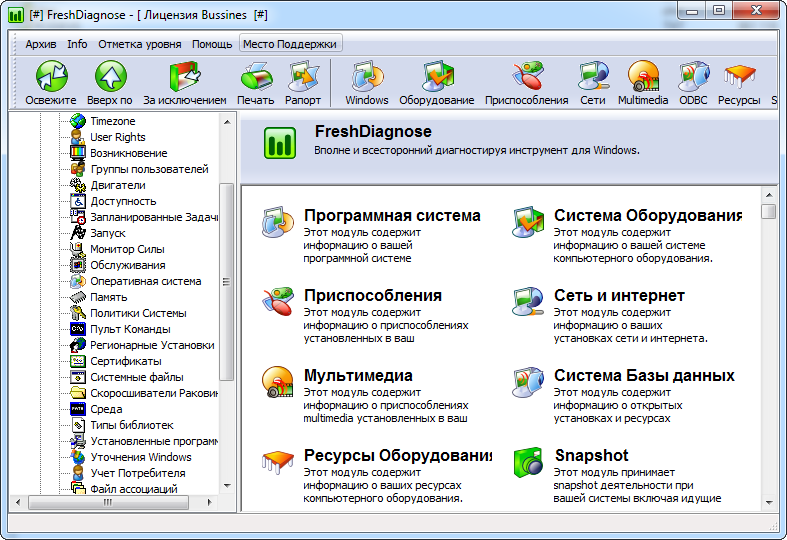This screenshot has height=540, width=787.
Task: Click the Печать printer icon
Action: pyautogui.click(x=256, y=76)
